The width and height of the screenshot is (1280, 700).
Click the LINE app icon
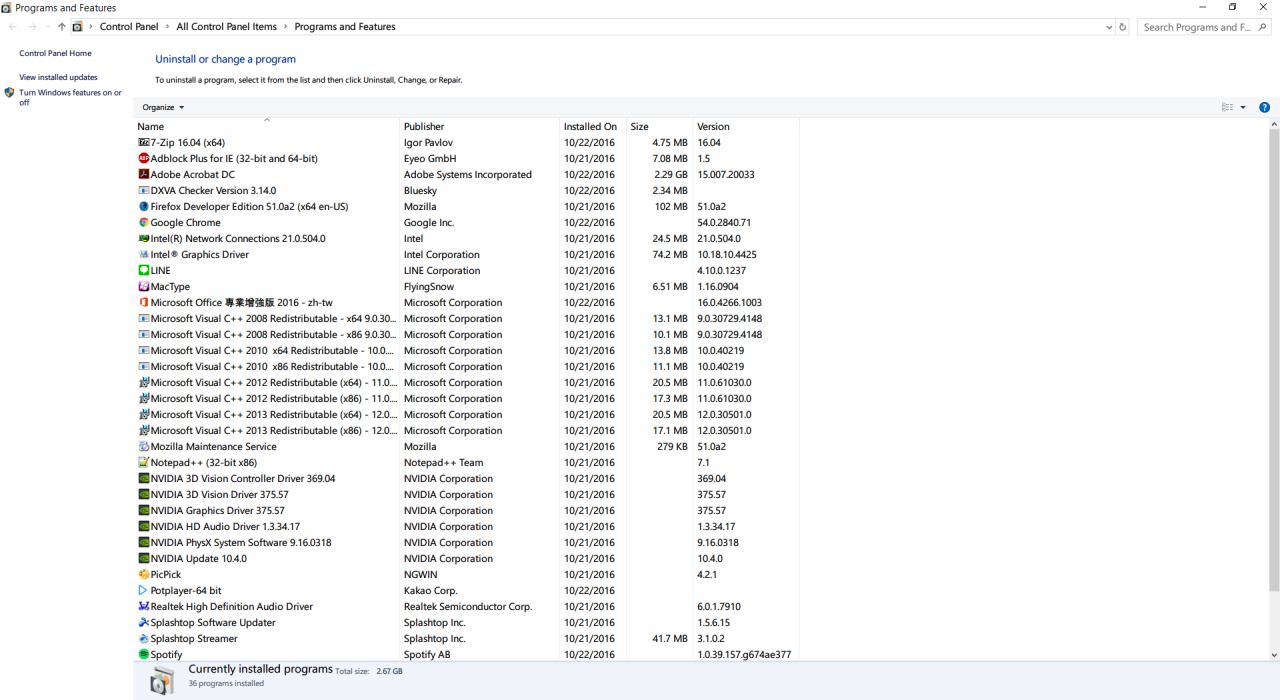click(143, 271)
